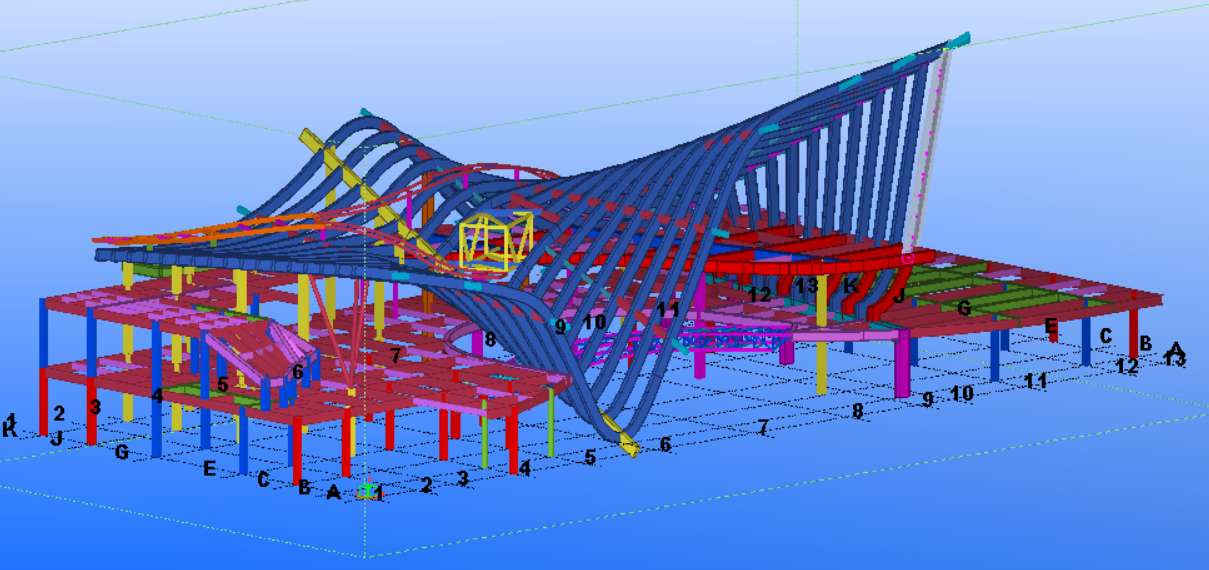Select grid label E on left ground grid
This screenshot has height=570, width=1209.
tap(209, 467)
